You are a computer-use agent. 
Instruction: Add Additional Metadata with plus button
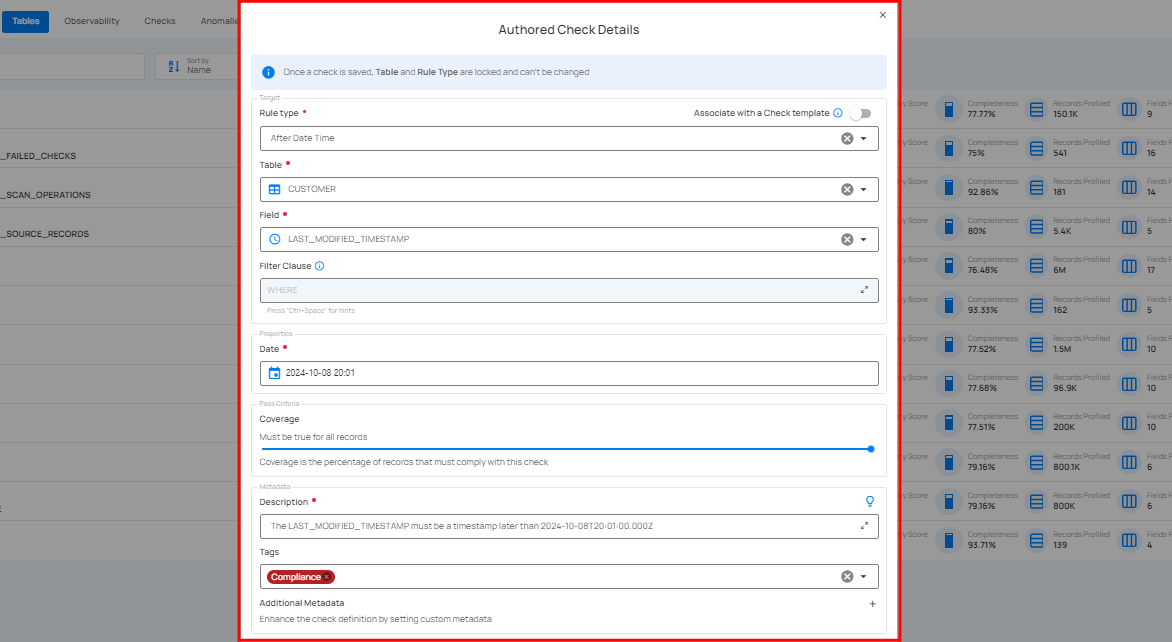[872, 604]
